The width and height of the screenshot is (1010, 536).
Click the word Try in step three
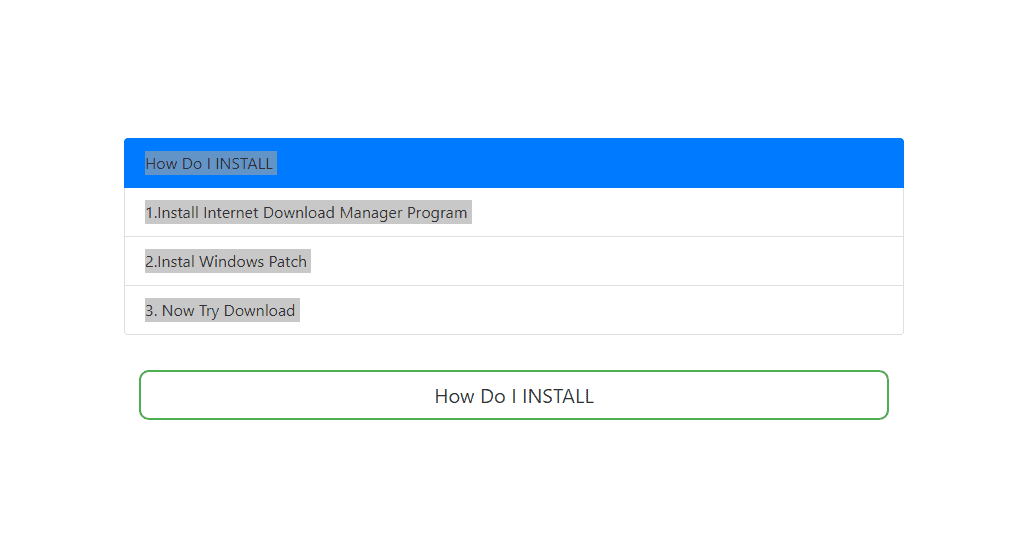point(208,311)
